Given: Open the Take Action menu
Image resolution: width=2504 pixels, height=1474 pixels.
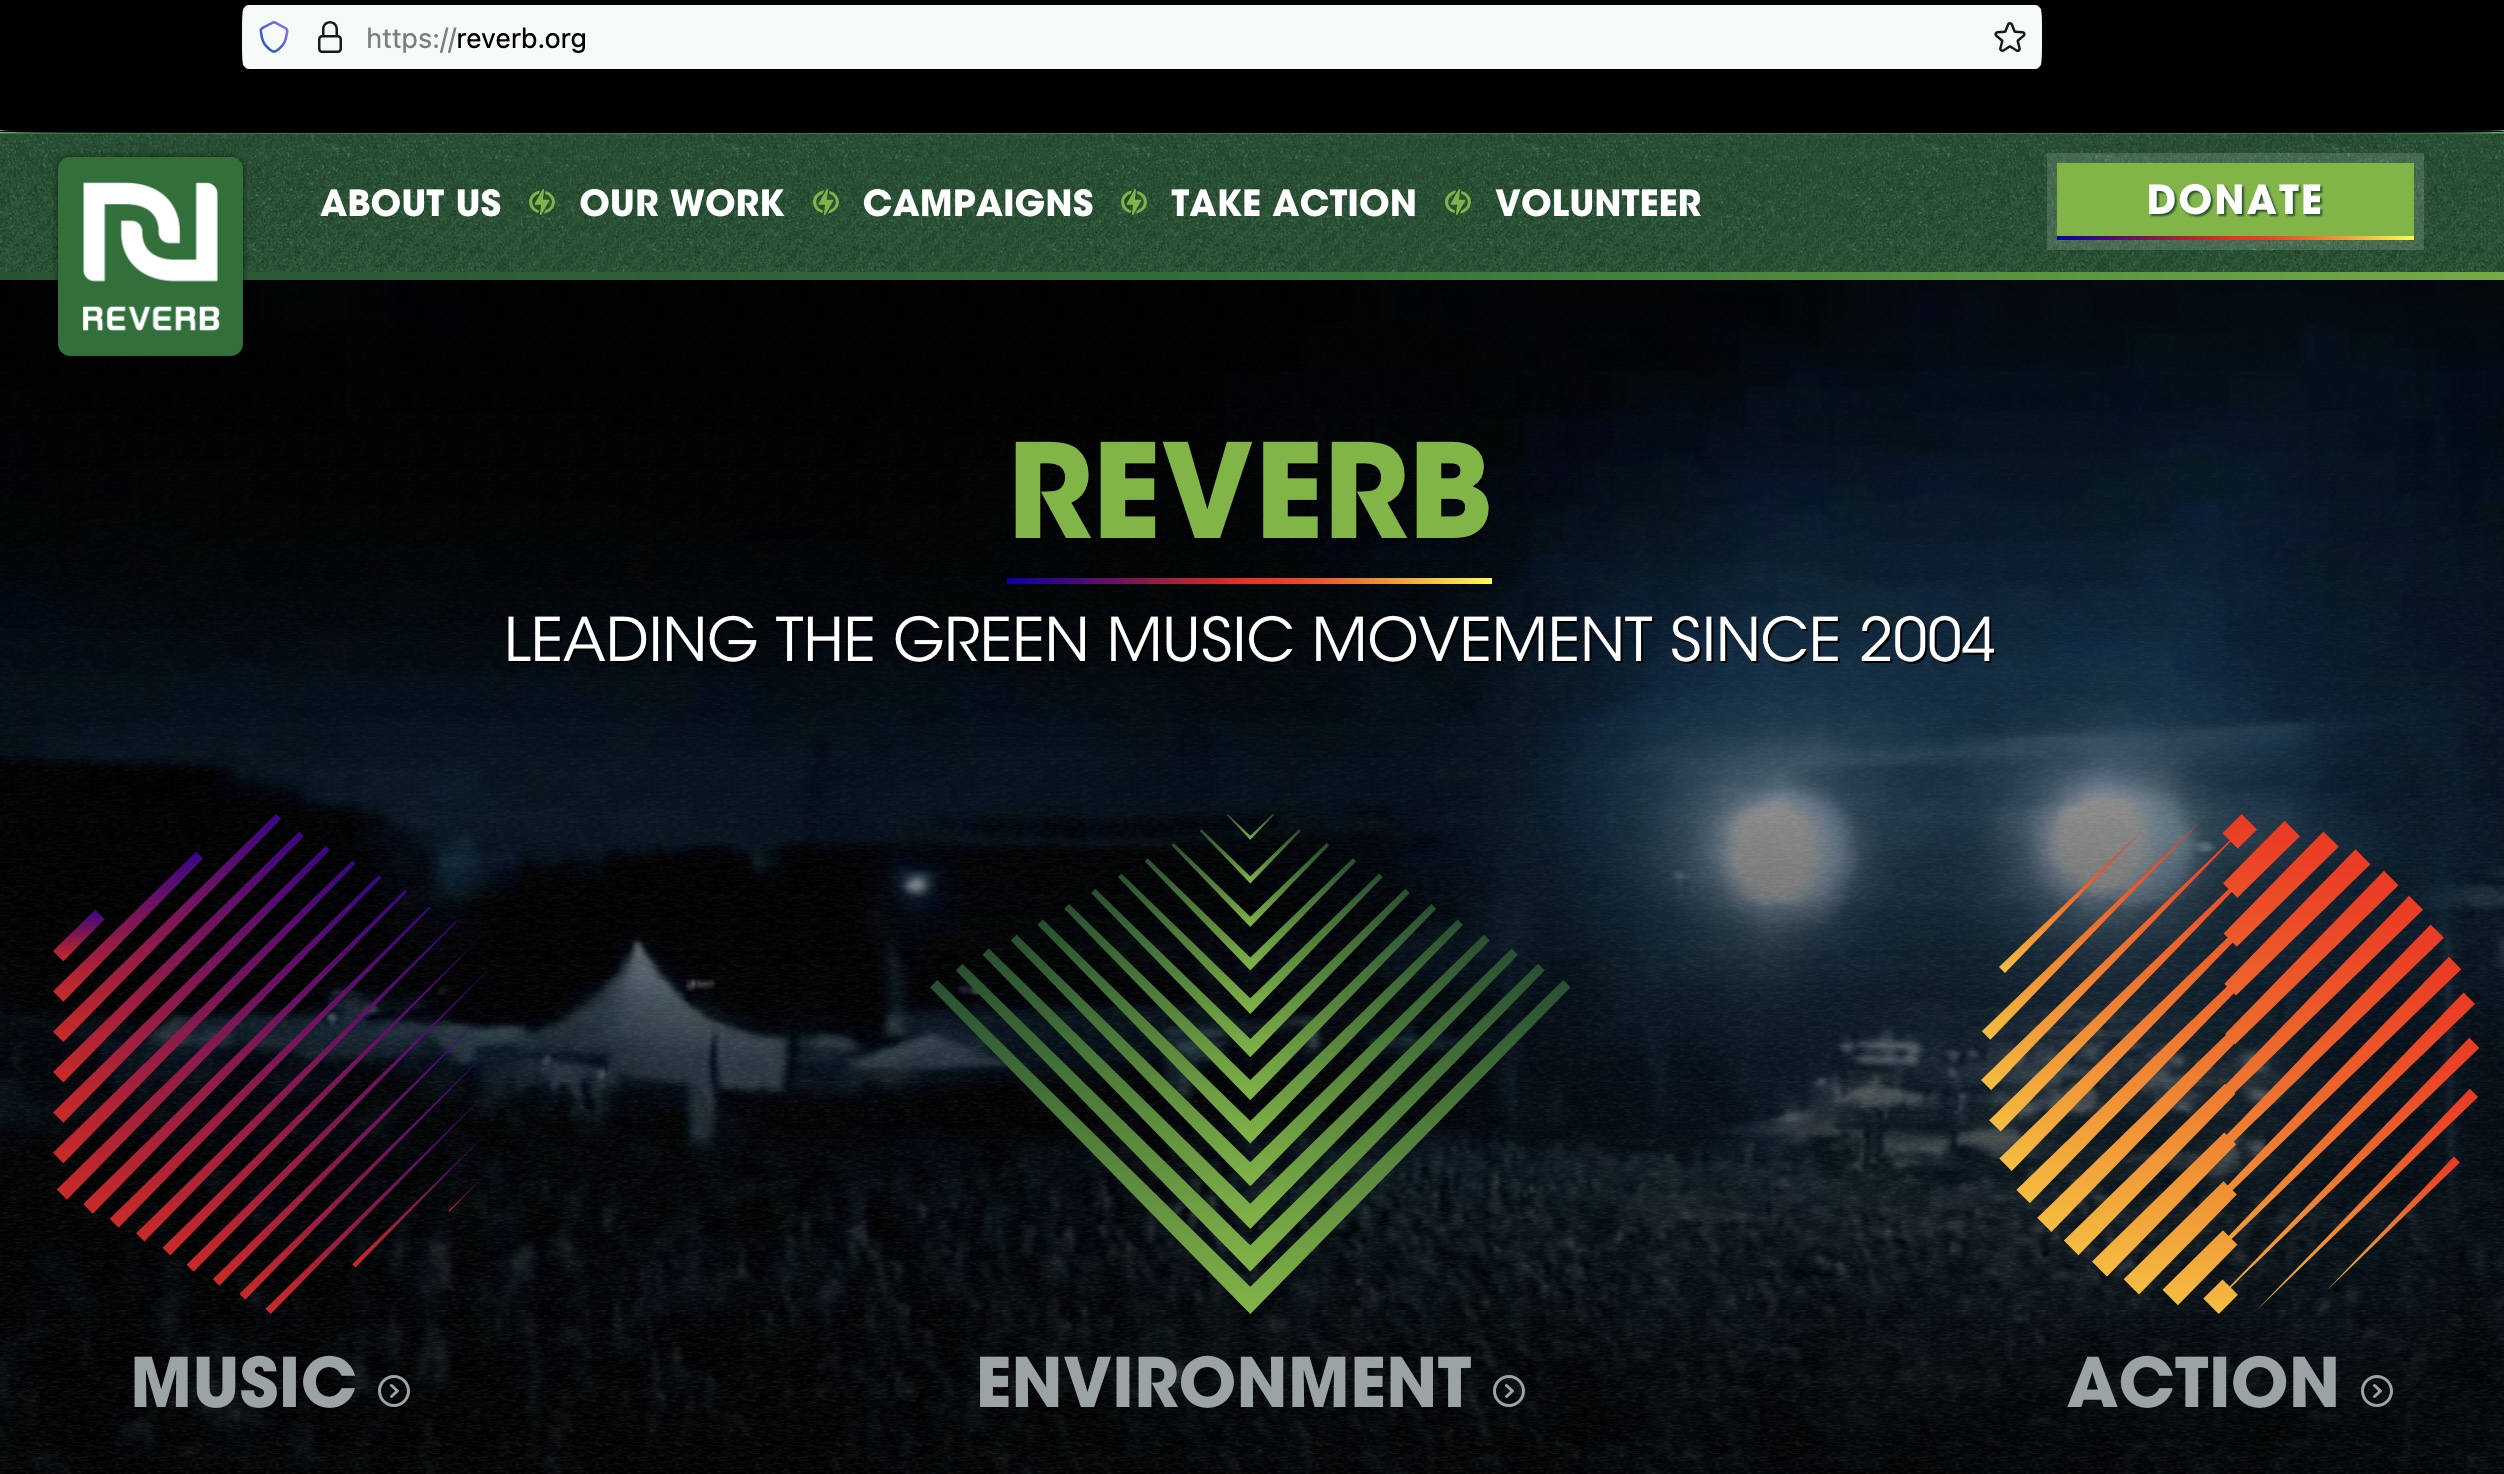Looking at the screenshot, I should (x=1294, y=203).
